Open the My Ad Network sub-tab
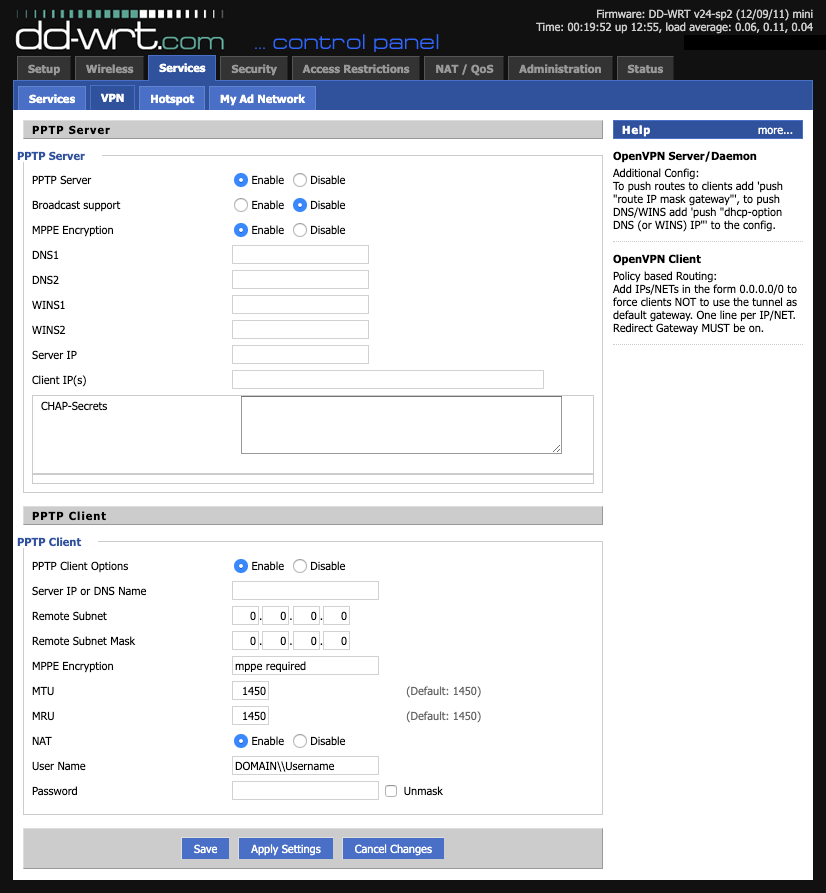Screen dimensions: 826x893 263,99
